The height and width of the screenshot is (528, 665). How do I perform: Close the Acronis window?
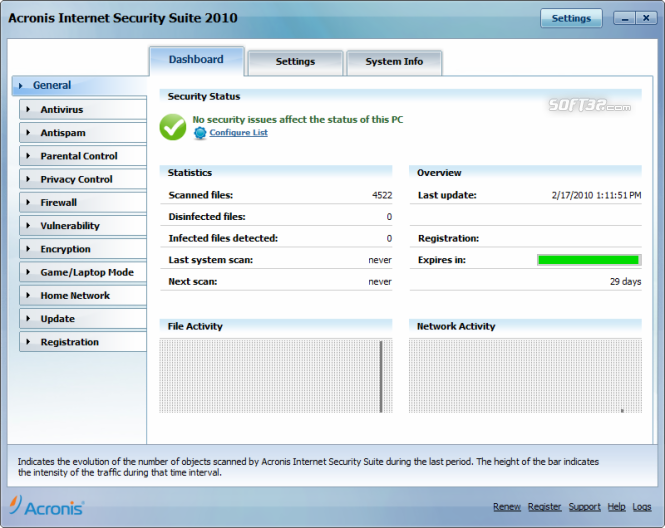tap(646, 18)
